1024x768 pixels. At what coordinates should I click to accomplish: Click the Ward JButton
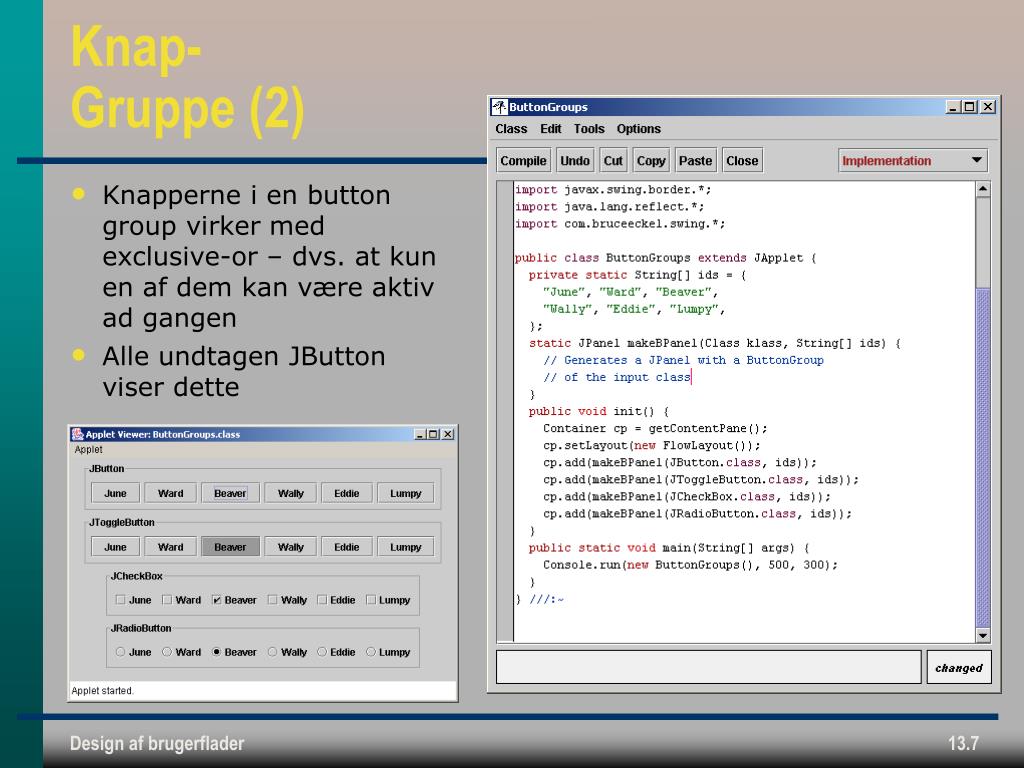(x=170, y=493)
